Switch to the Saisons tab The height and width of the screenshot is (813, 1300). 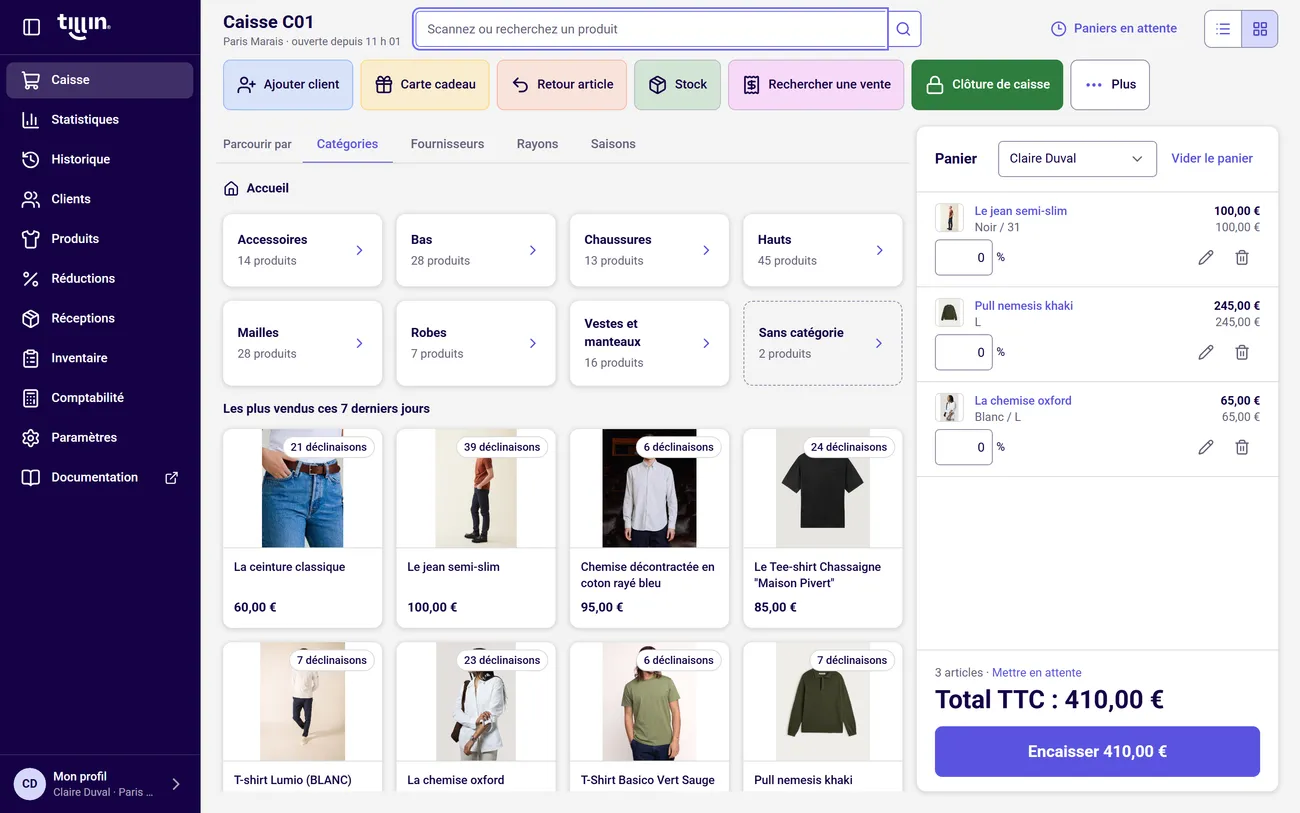[x=613, y=144]
